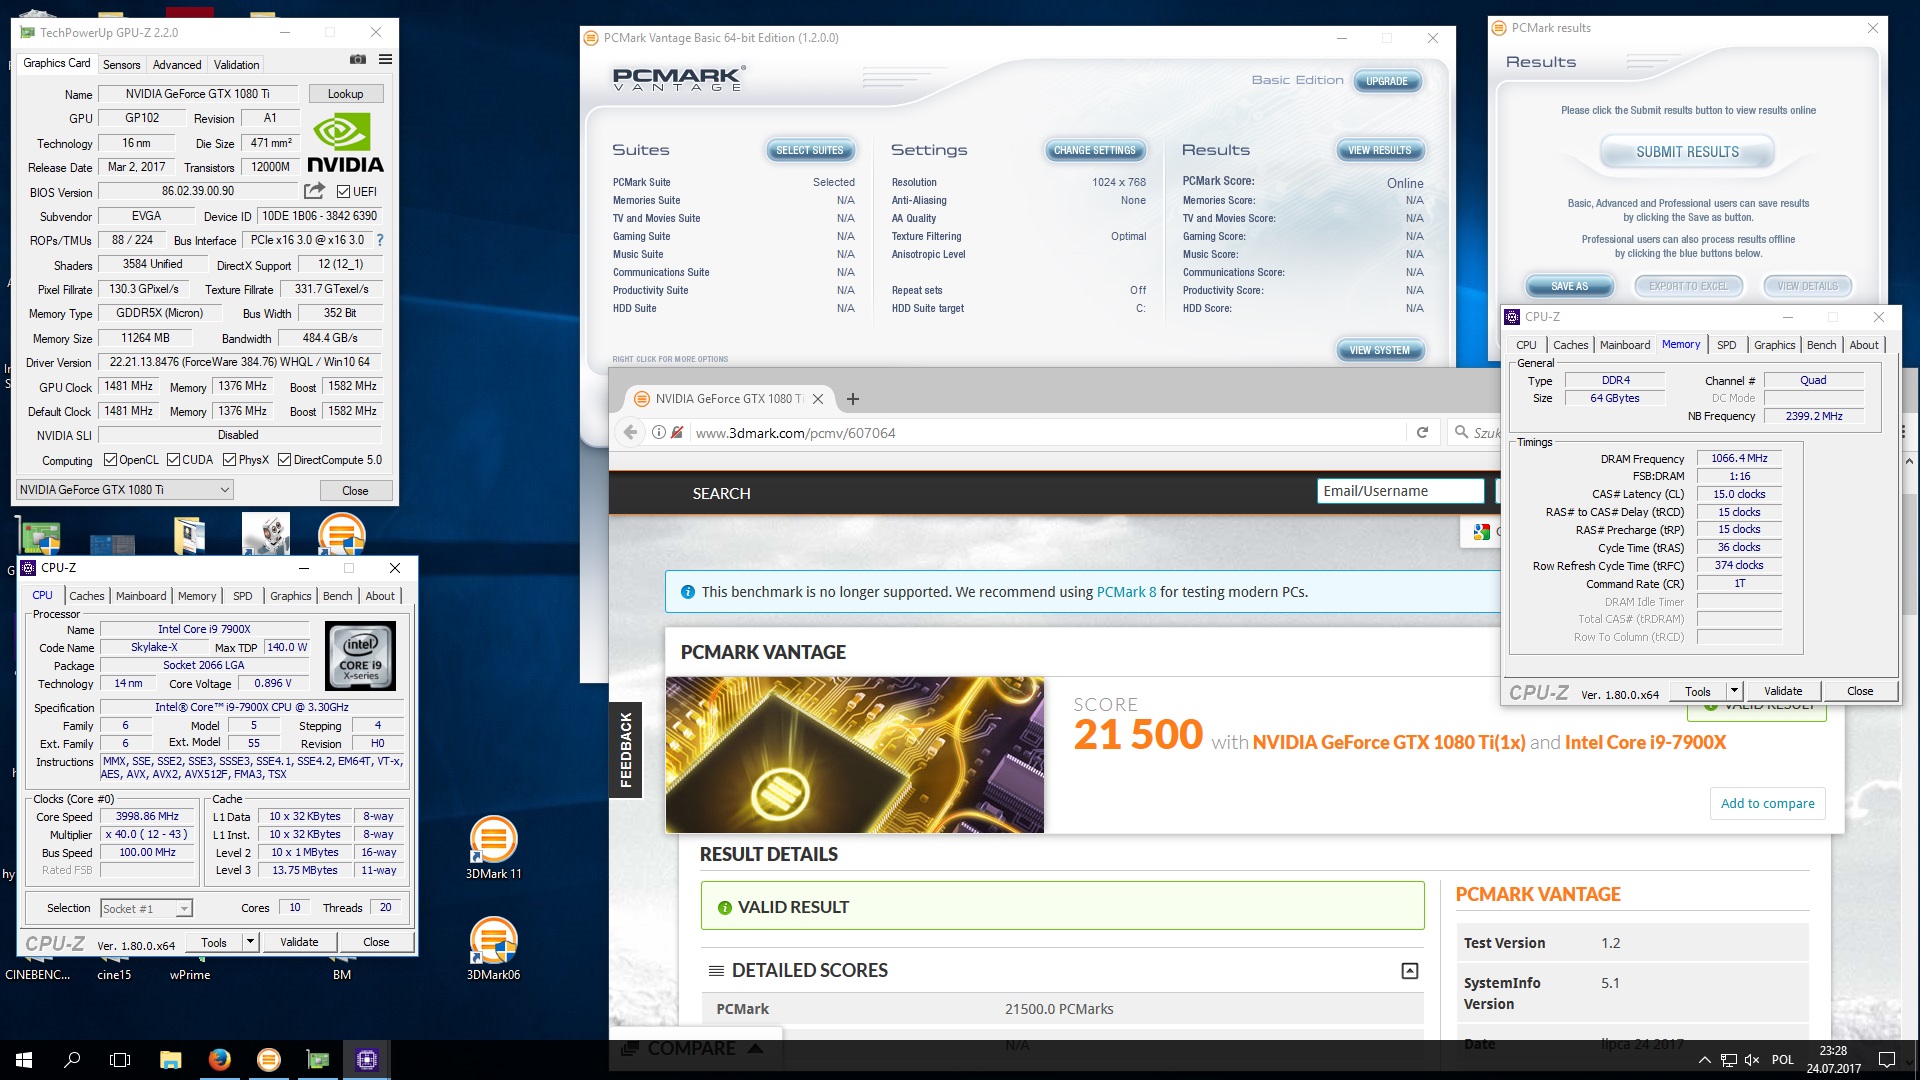
Task: Open Mainboard tab in lower CPU-Z window
Action: click(141, 596)
